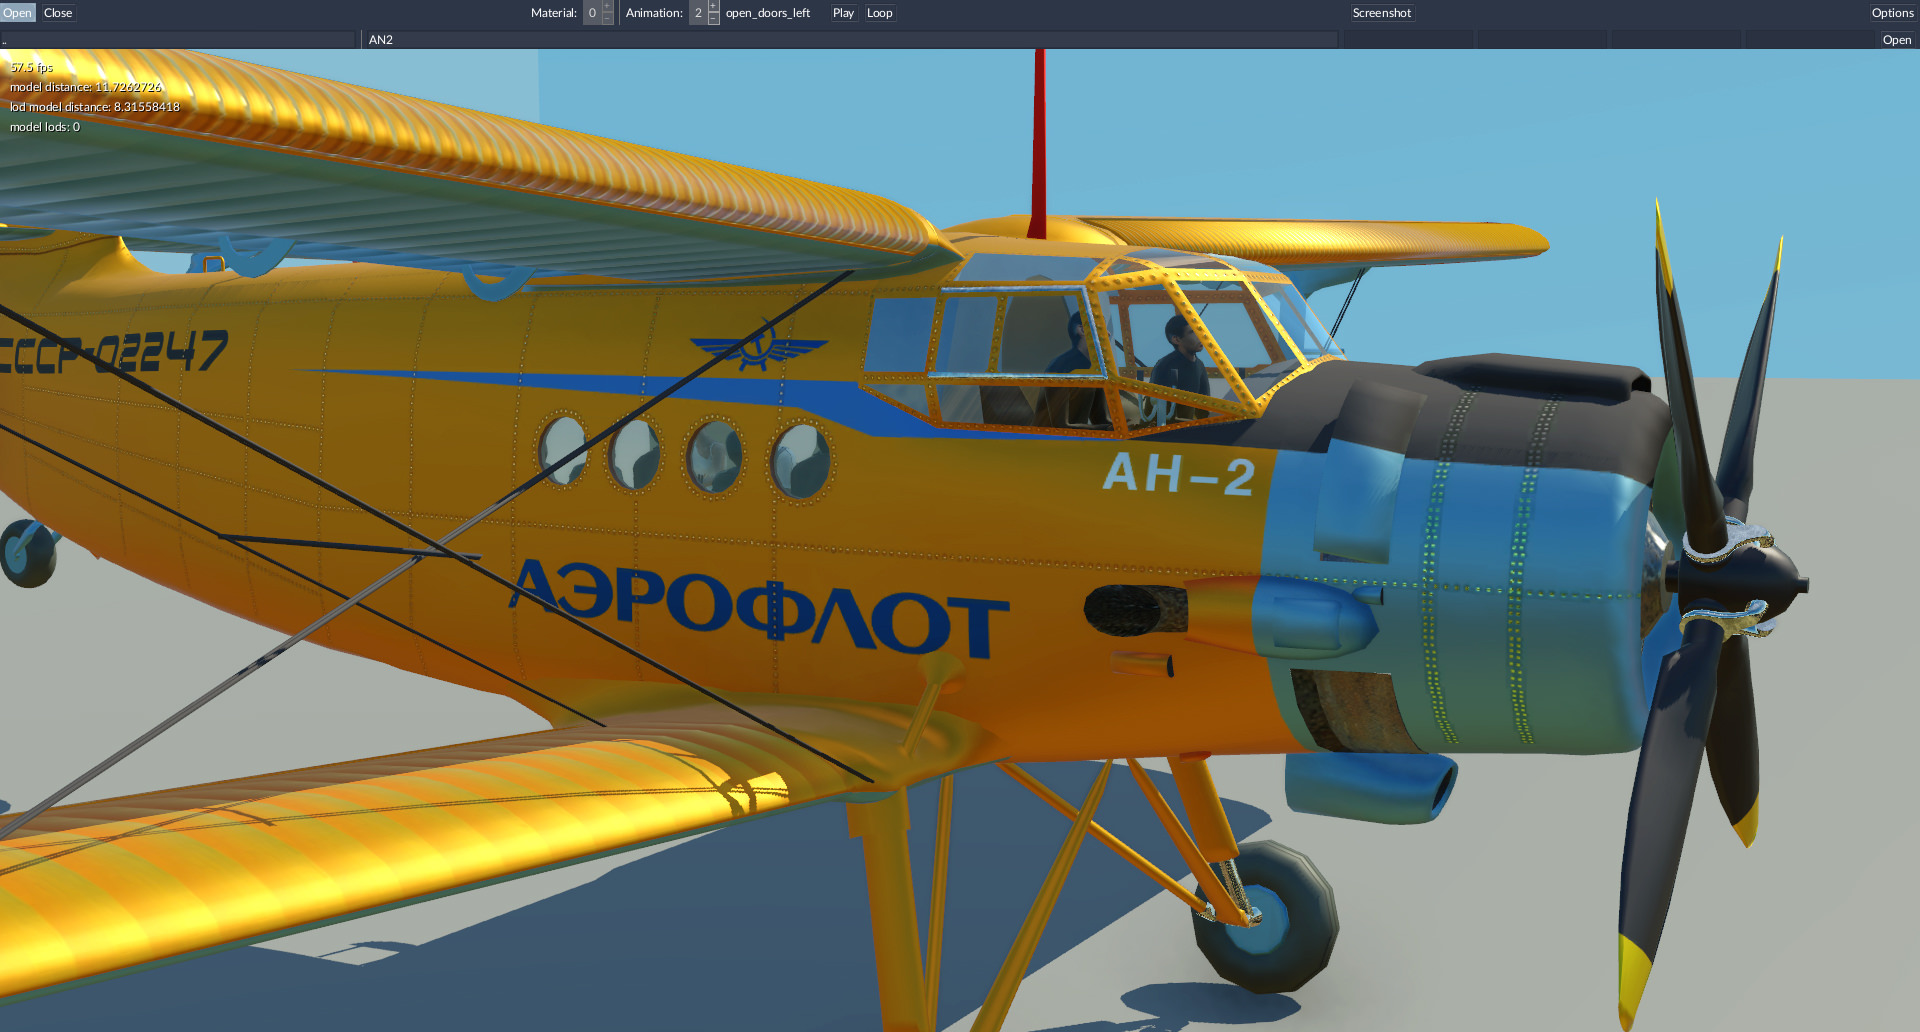The image size is (1920, 1032).
Task: Take a capture with the Screenshot button
Action: [1382, 13]
